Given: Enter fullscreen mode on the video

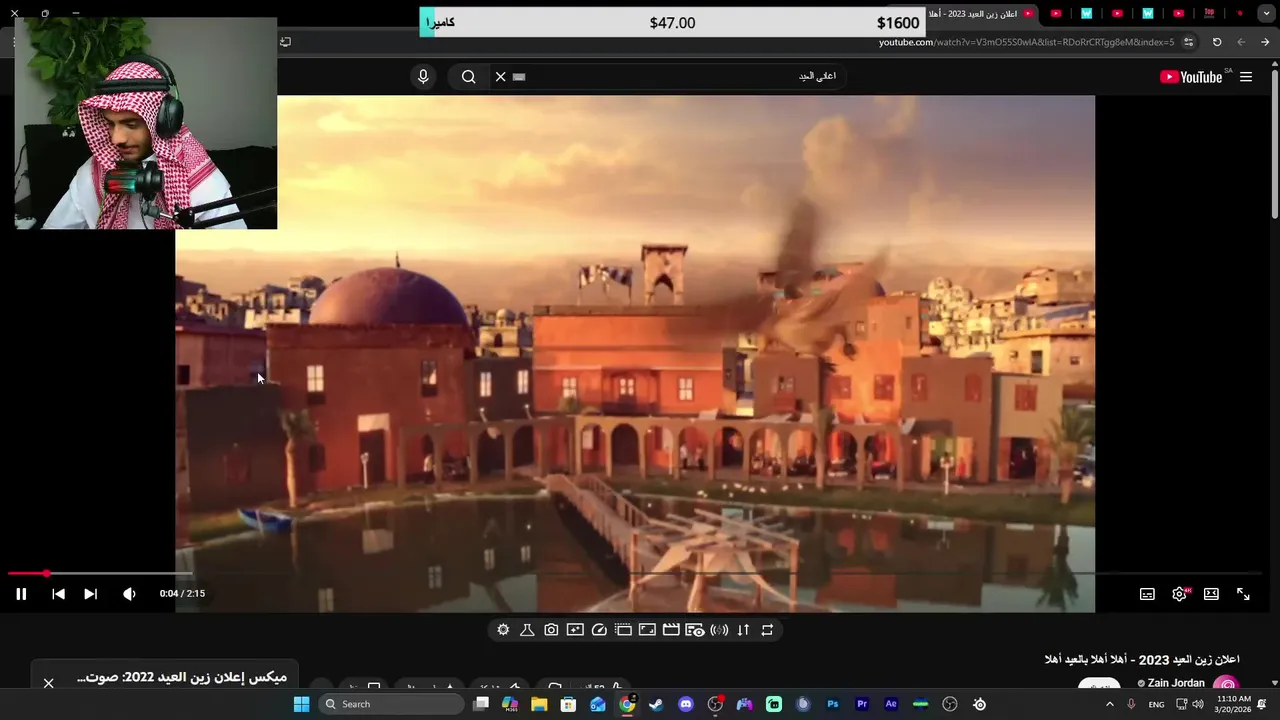Looking at the screenshot, I should (x=1243, y=594).
